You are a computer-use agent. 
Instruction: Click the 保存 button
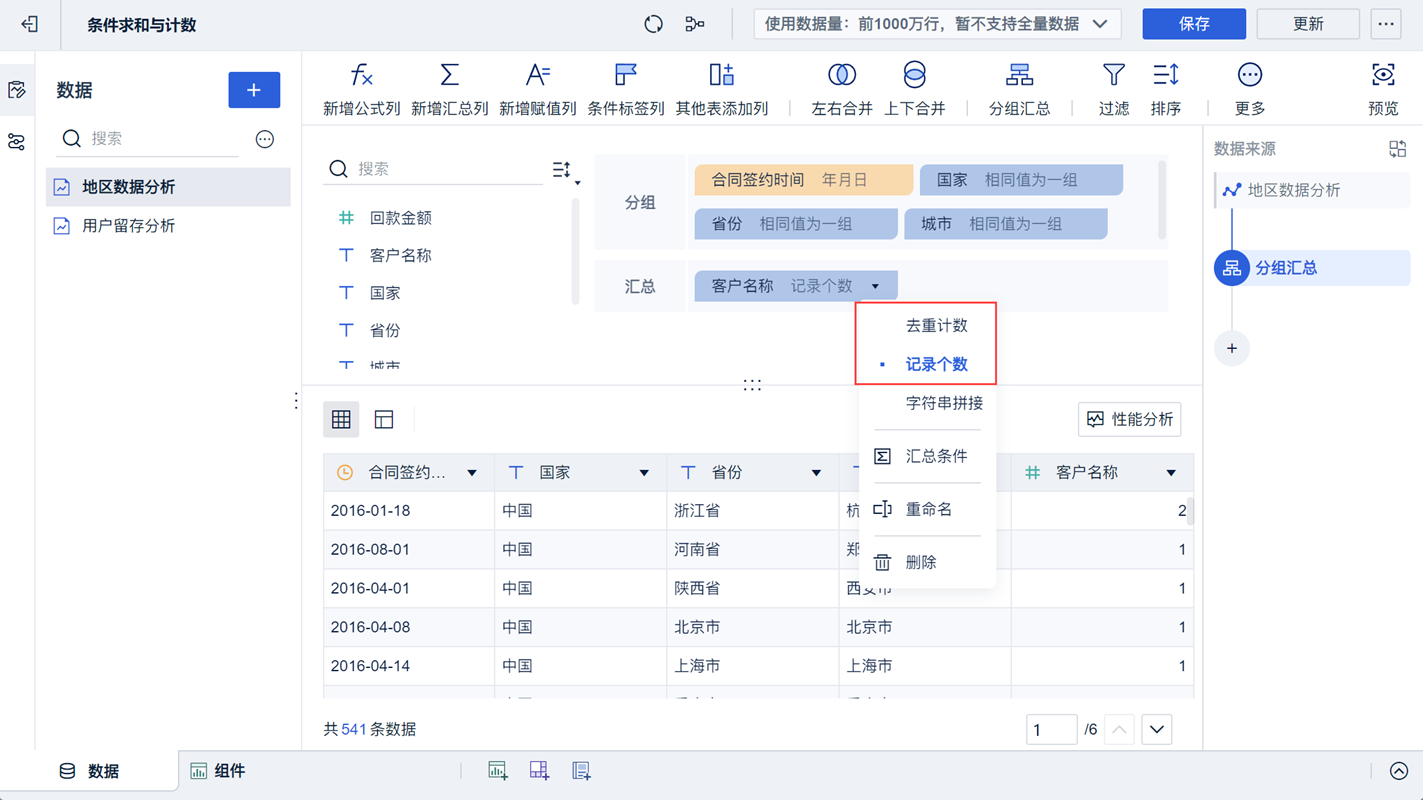point(1194,24)
